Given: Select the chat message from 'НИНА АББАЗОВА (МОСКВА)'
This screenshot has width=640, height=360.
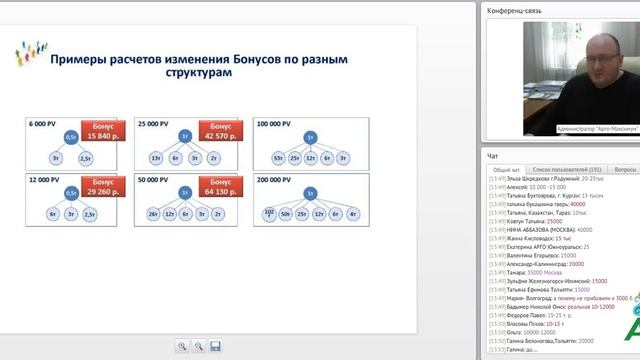Looking at the screenshot, I should [x=540, y=230].
